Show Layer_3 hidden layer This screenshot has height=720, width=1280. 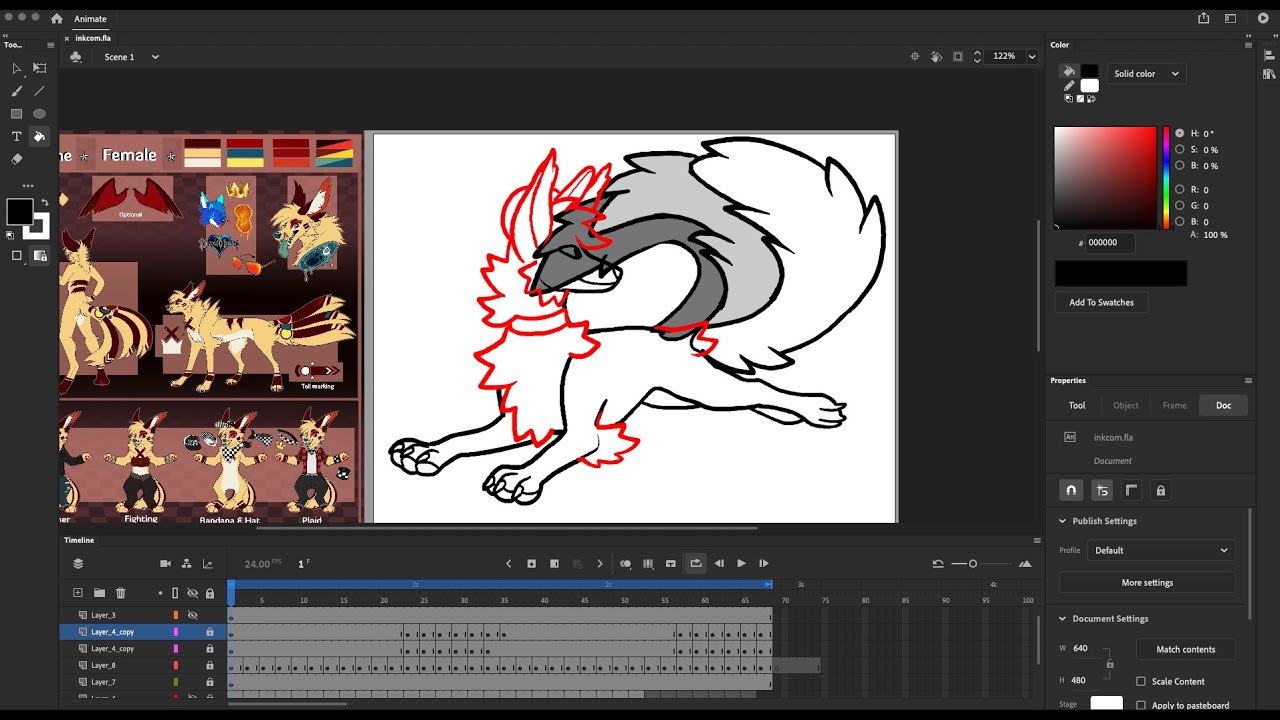pyautogui.click(x=193, y=615)
